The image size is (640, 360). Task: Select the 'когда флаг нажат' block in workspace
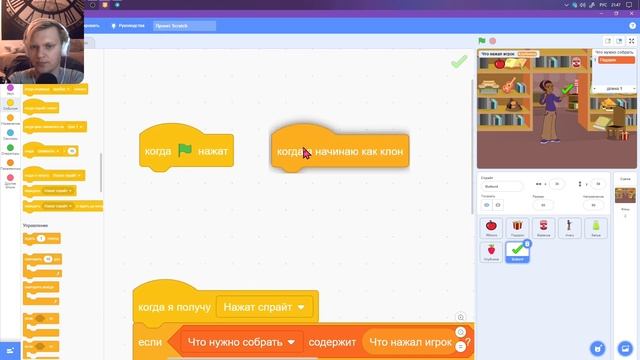[x=186, y=148]
